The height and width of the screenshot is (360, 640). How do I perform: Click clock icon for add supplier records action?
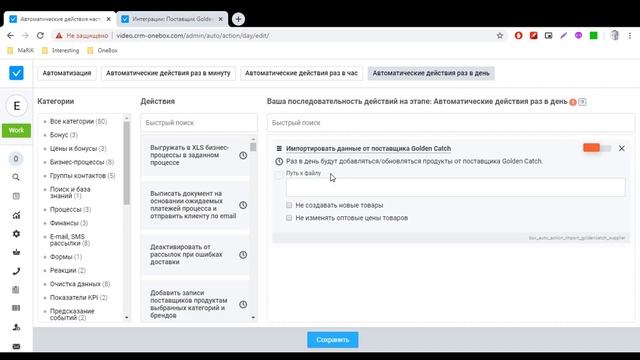(243, 304)
